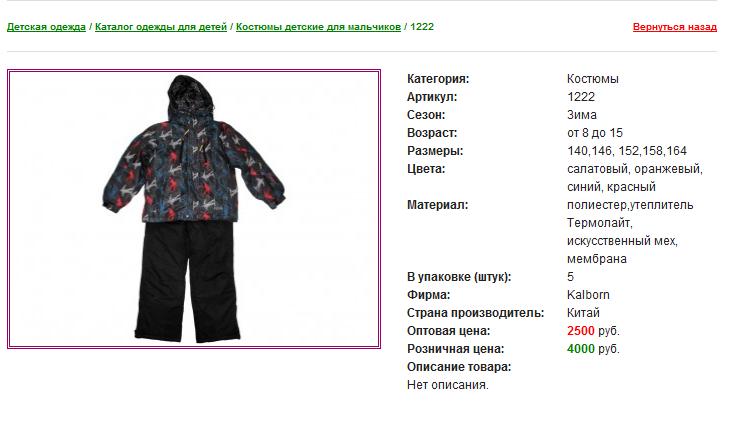Select the sizes list 140,146, 152,158,164

click(626, 151)
